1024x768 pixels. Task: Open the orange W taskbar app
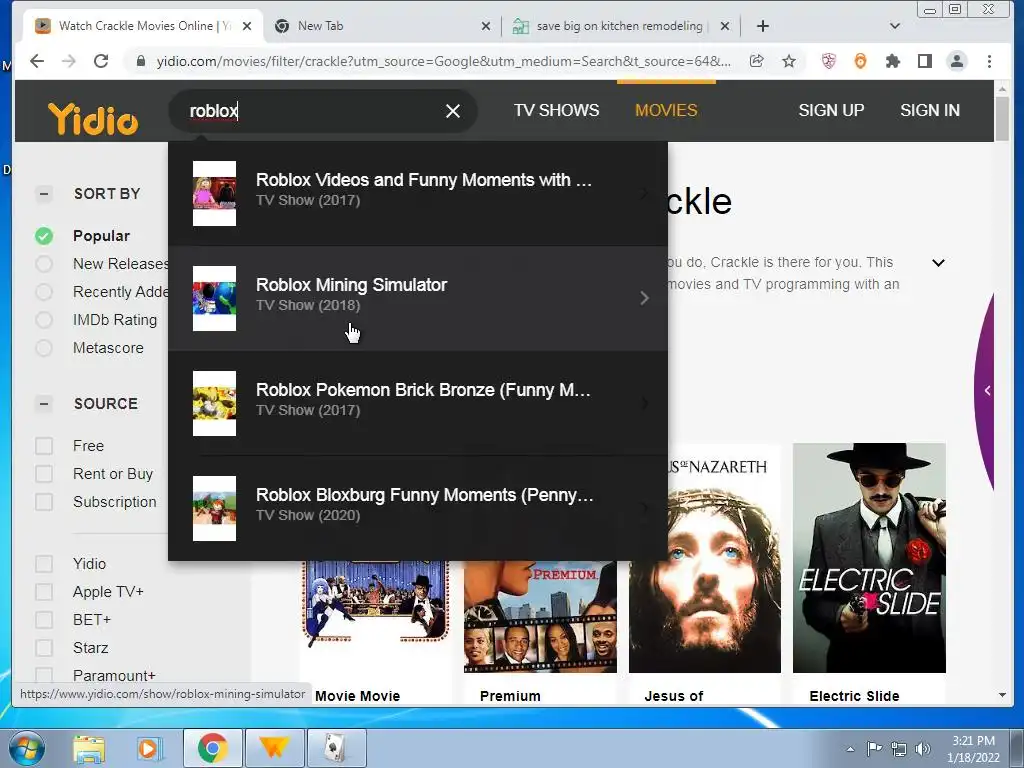274,748
